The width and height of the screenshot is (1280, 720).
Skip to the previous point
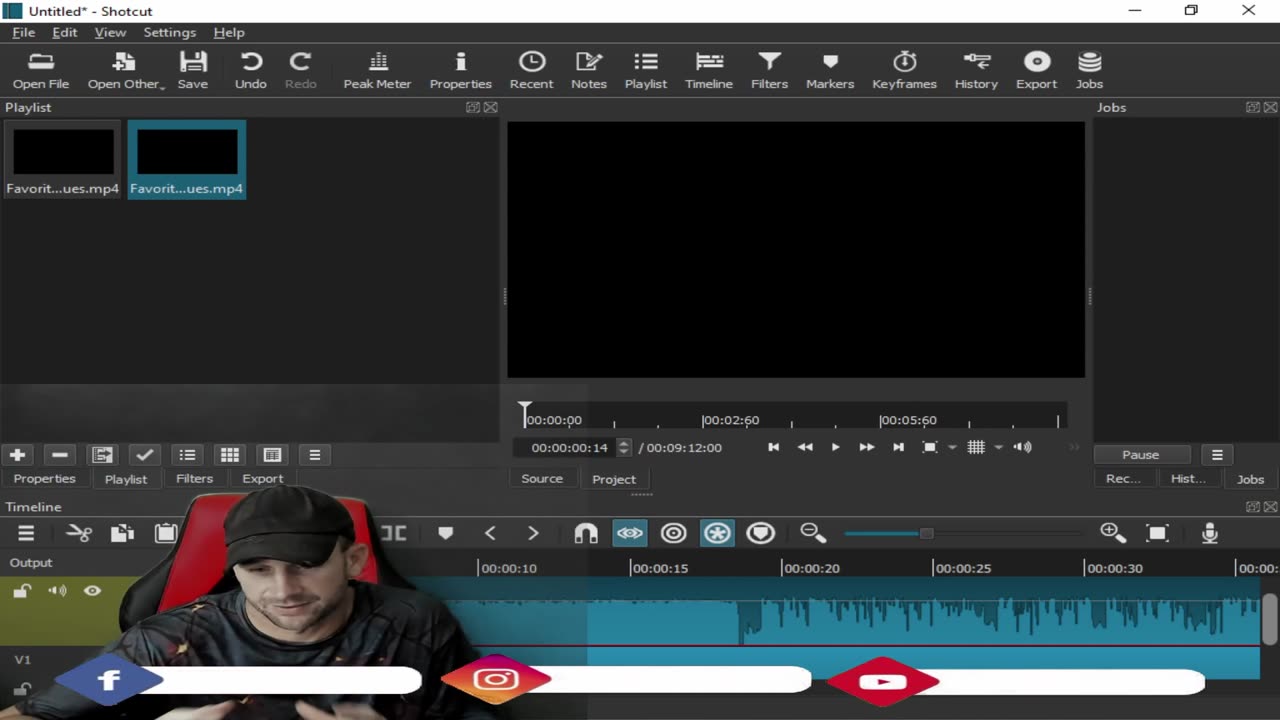pyautogui.click(x=773, y=447)
